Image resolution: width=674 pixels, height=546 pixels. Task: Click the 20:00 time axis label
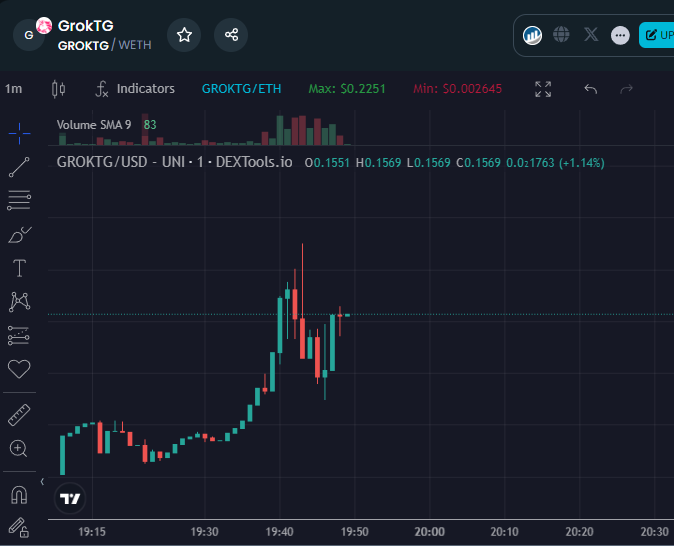(x=429, y=532)
